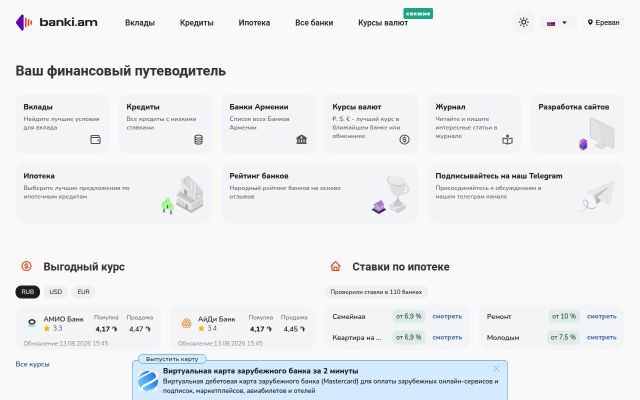Click the dollar icon in Курсы валют card
This screenshot has height=400, width=640.
pos(404,140)
